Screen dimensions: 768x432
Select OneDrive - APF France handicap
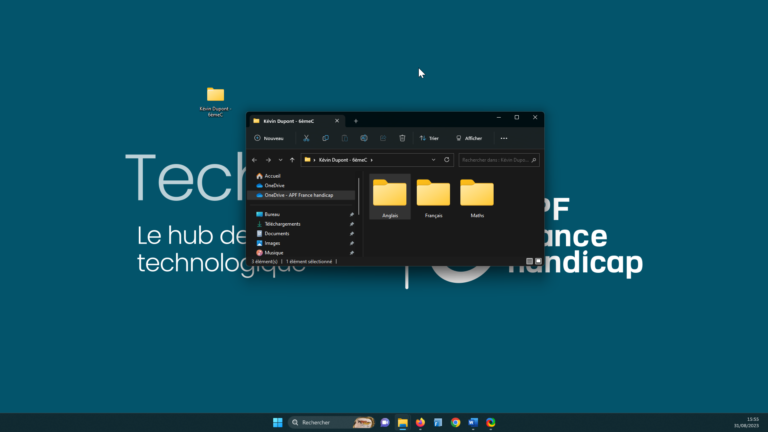point(298,195)
